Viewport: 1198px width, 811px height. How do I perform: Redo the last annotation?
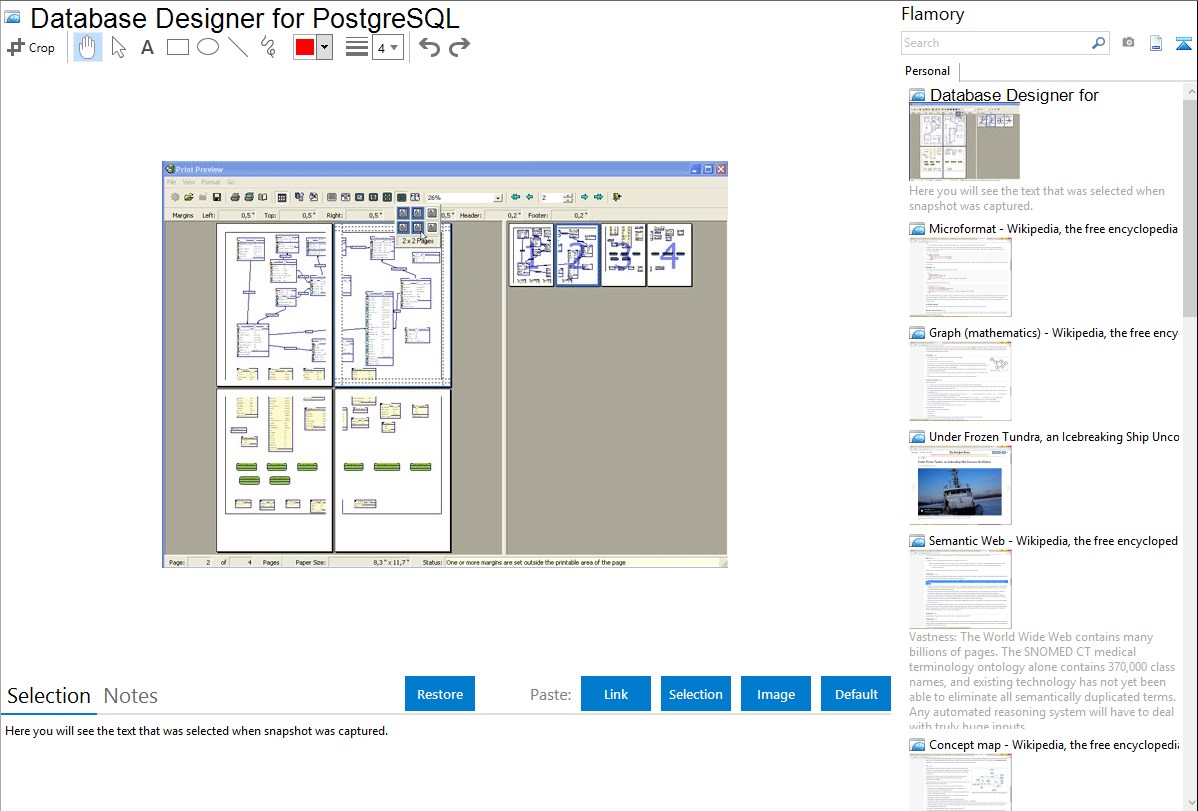[459, 47]
